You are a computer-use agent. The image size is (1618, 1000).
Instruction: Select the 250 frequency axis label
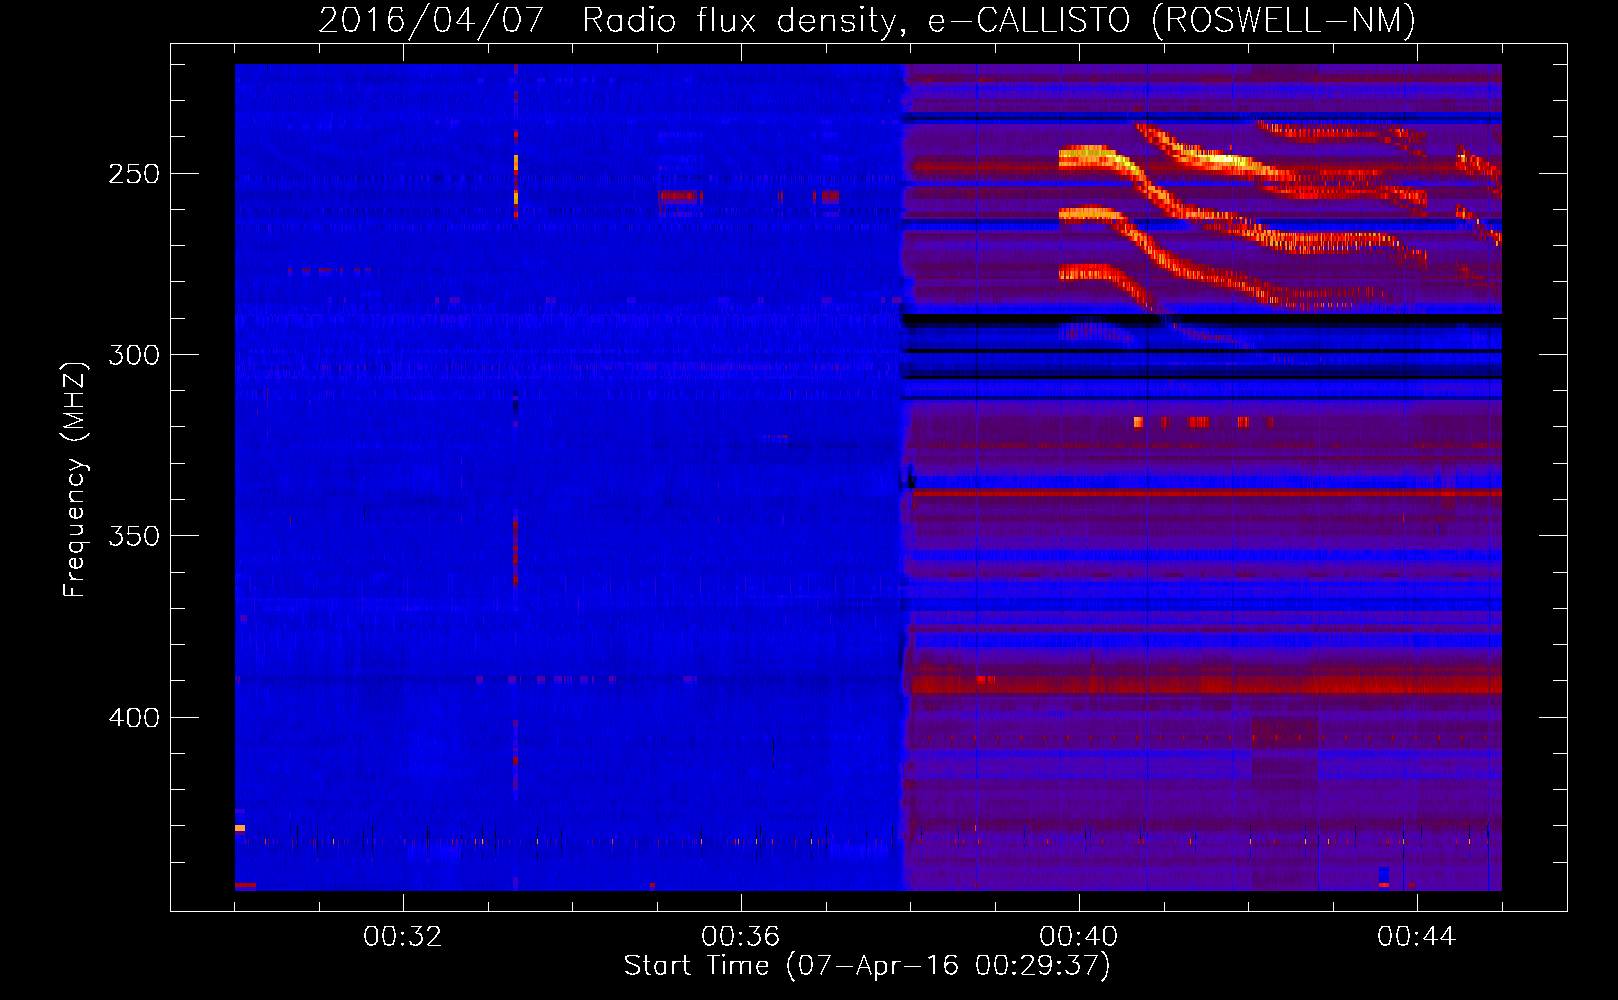point(134,174)
